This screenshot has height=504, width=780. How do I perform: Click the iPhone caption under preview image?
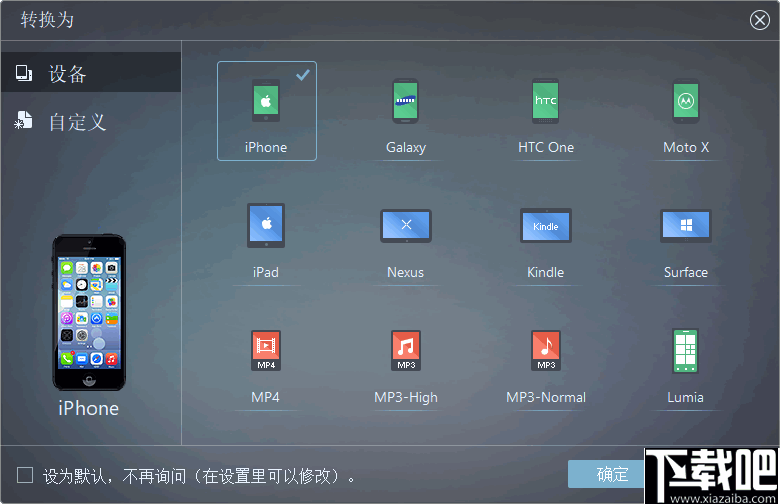point(89,408)
